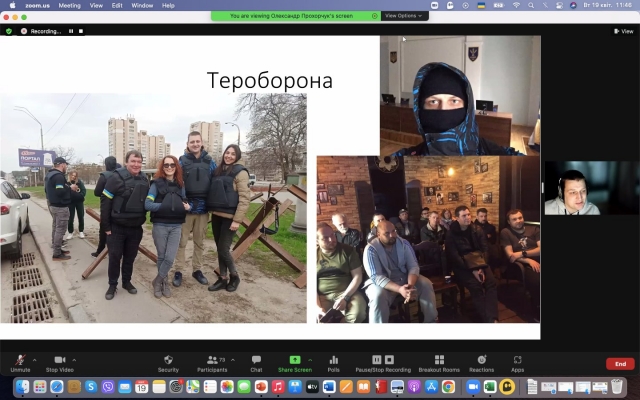Screen dimensions: 640x400
Task: Open Finder from the Dock
Action: pos(22,386)
